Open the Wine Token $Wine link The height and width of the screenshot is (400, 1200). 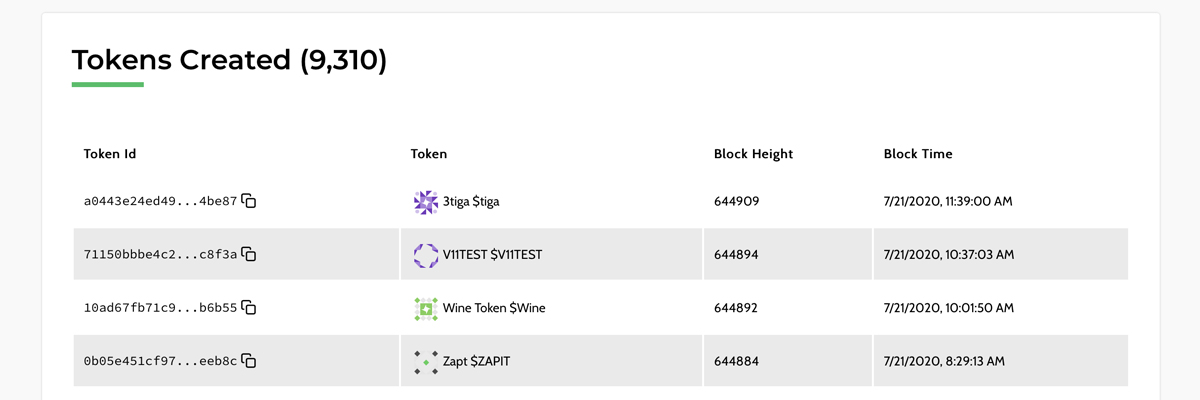click(x=494, y=308)
